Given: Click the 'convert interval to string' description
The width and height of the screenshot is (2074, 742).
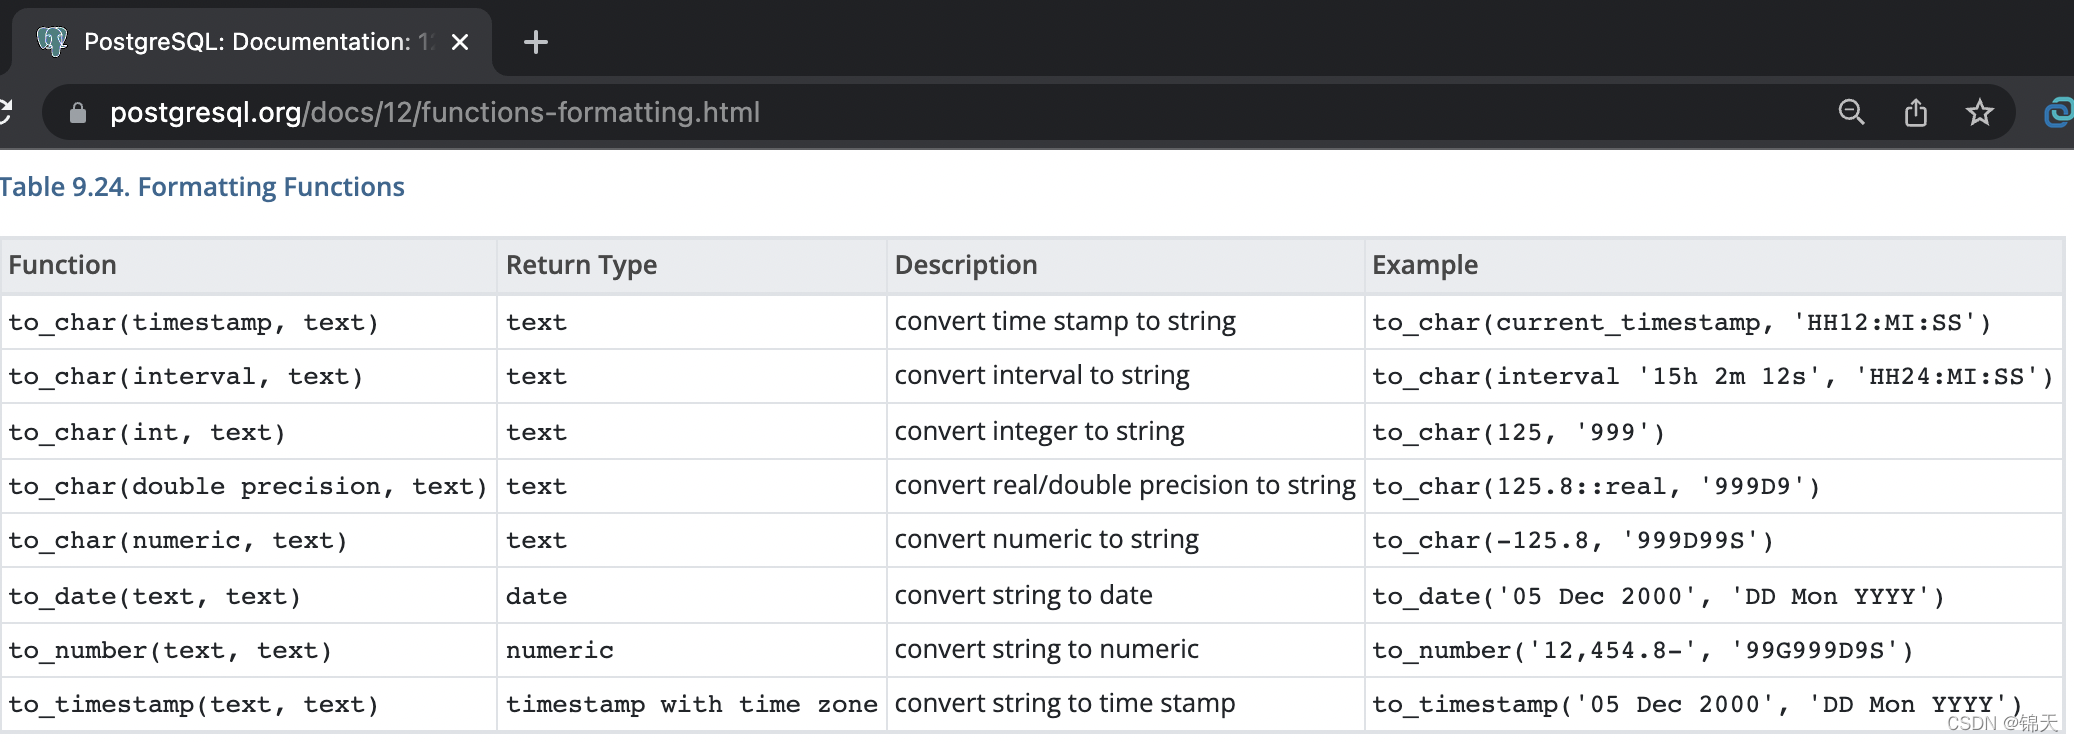Looking at the screenshot, I should click(1042, 375).
